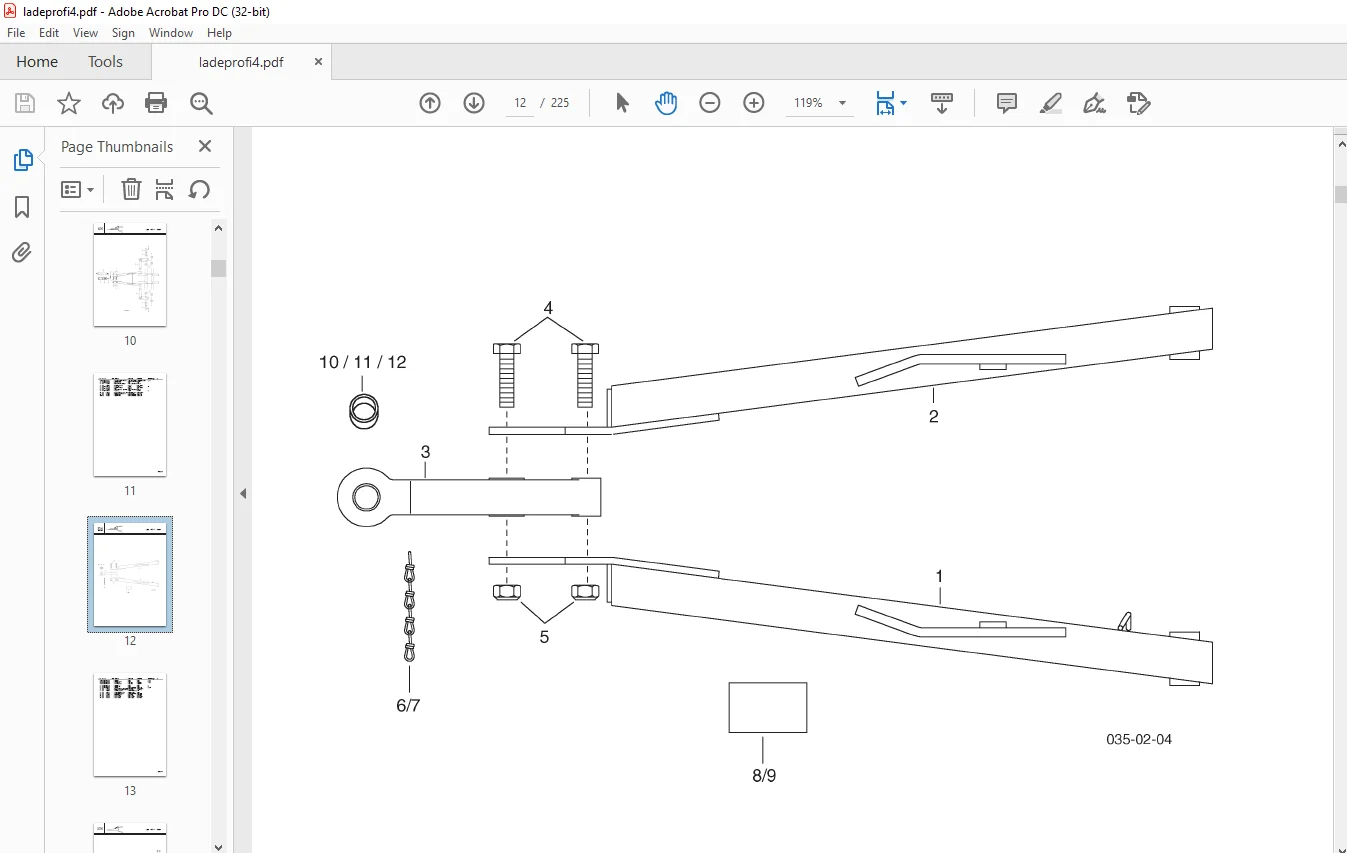Go to the next page with the down arrow

[x=474, y=103]
